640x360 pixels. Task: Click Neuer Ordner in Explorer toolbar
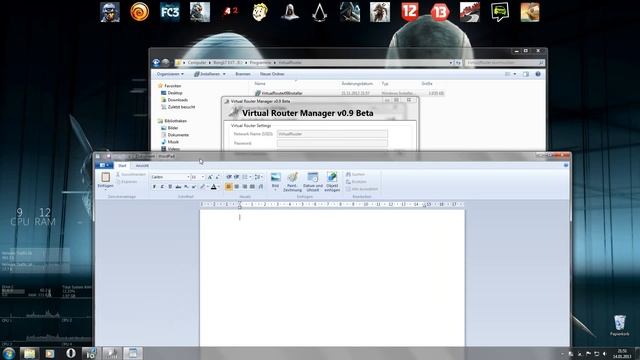272,74
